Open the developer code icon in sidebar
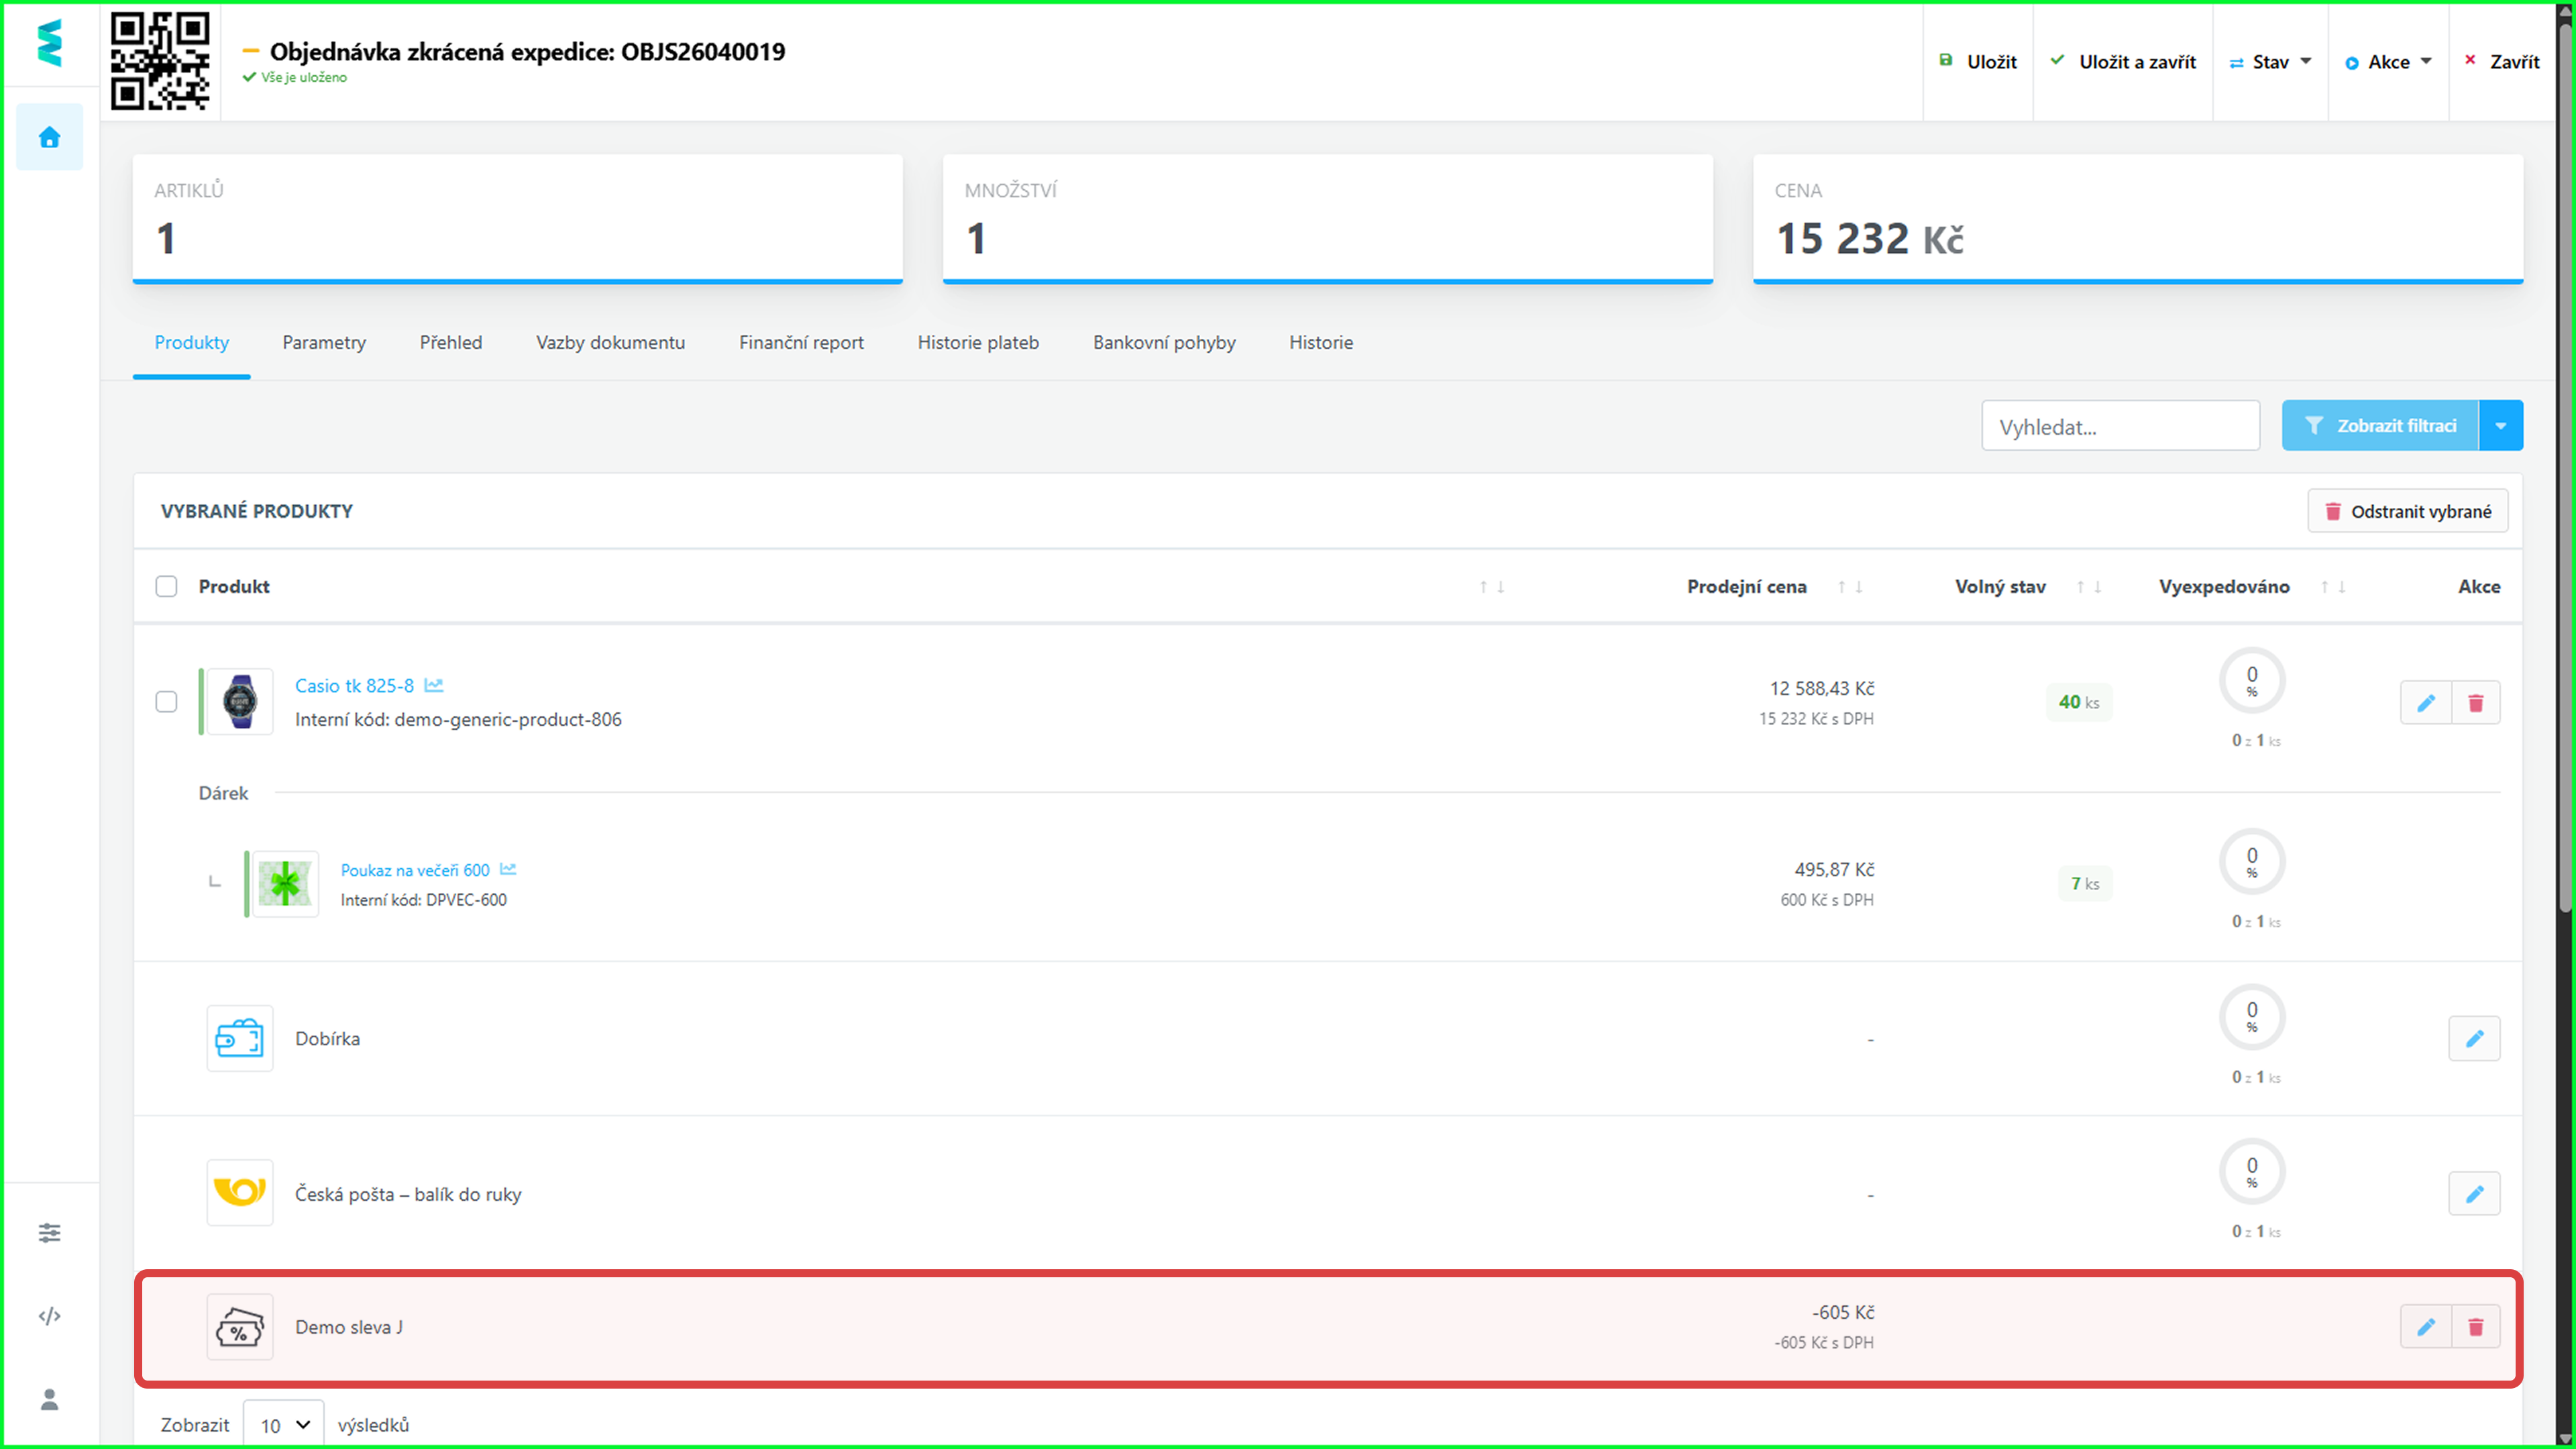 click(49, 1315)
